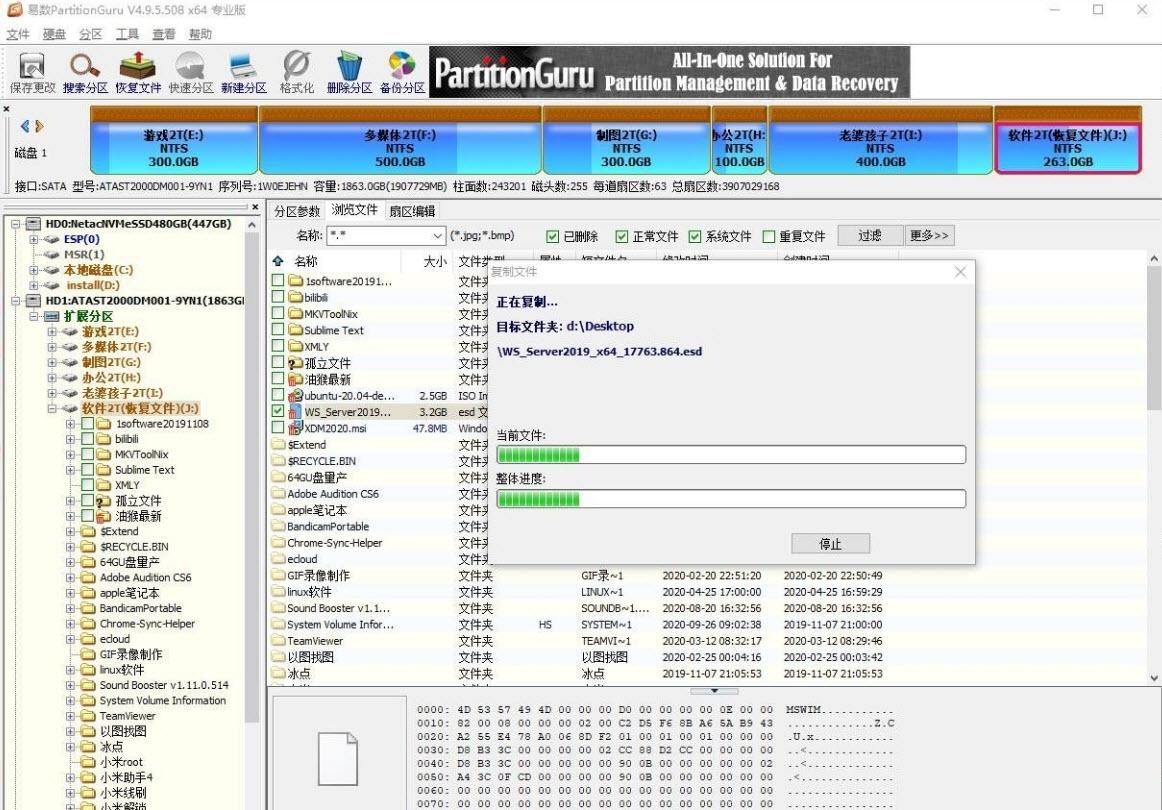Enable the 重复文件 (duplicate files) checkbox
The width and height of the screenshot is (1162, 810).
coord(768,236)
